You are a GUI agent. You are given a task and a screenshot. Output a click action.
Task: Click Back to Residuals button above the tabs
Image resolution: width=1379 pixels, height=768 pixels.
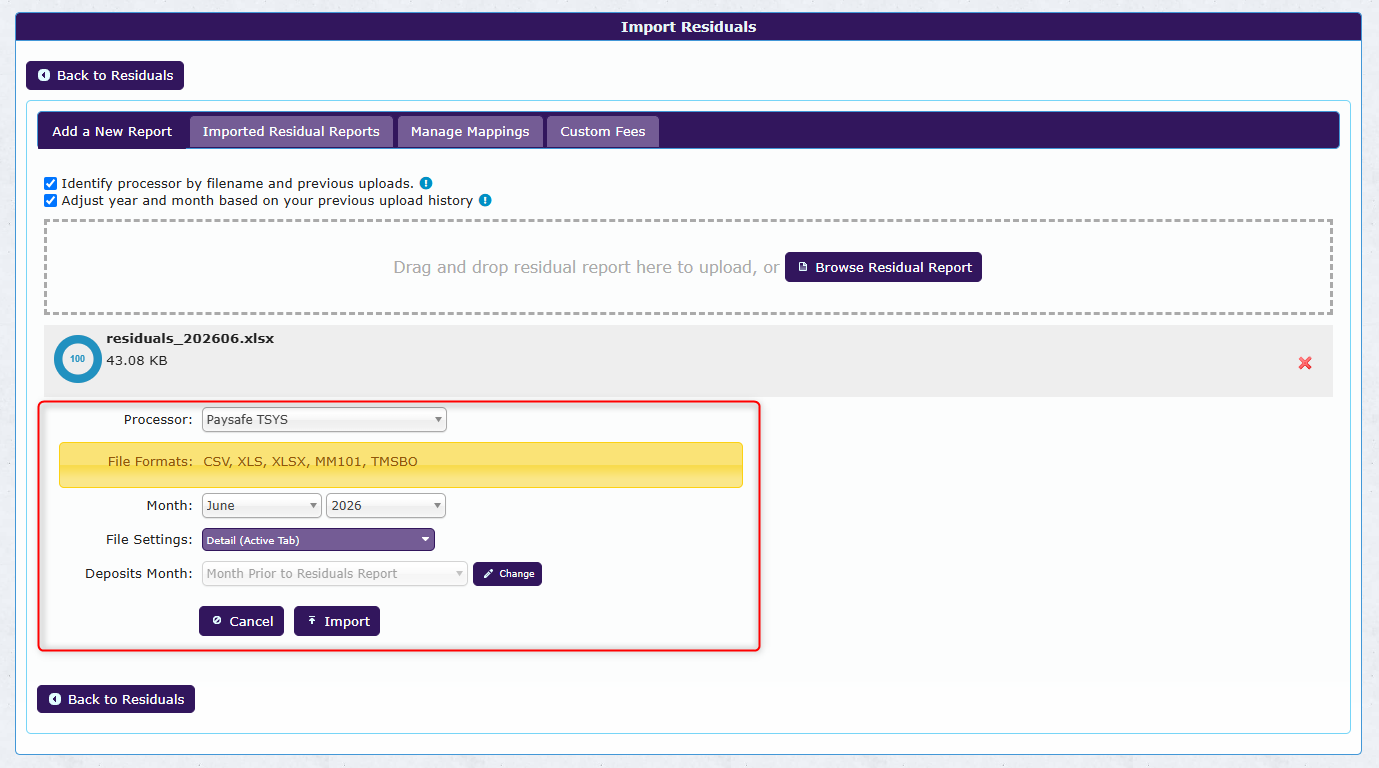(x=105, y=75)
